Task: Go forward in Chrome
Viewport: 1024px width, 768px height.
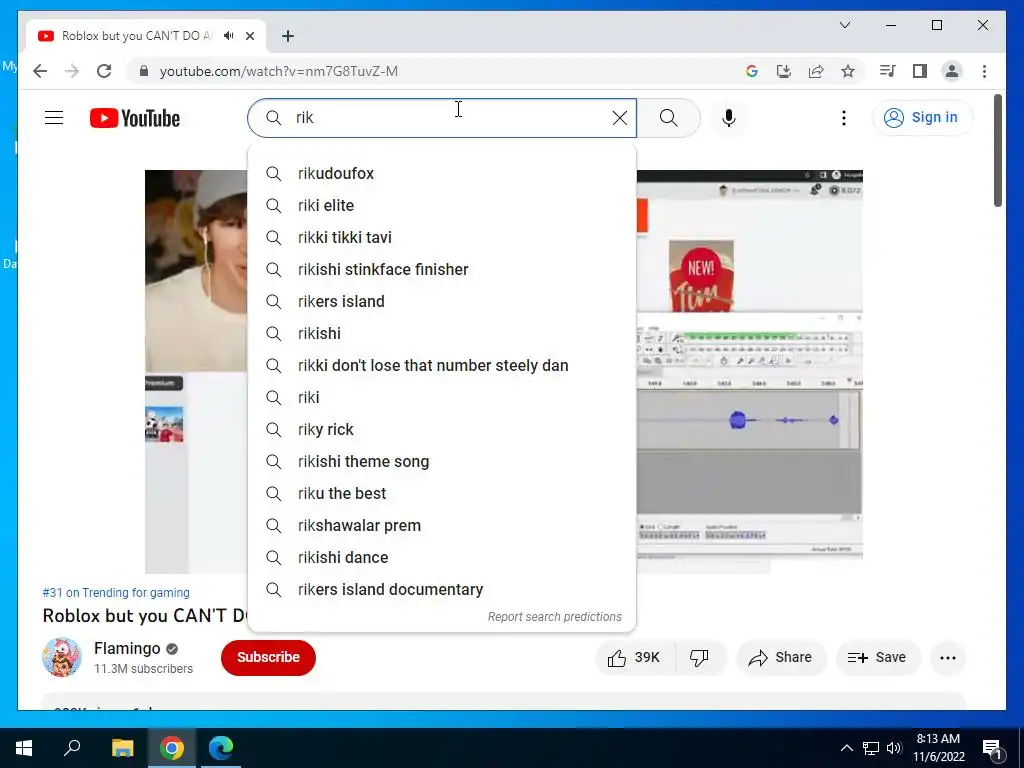Action: click(x=72, y=71)
